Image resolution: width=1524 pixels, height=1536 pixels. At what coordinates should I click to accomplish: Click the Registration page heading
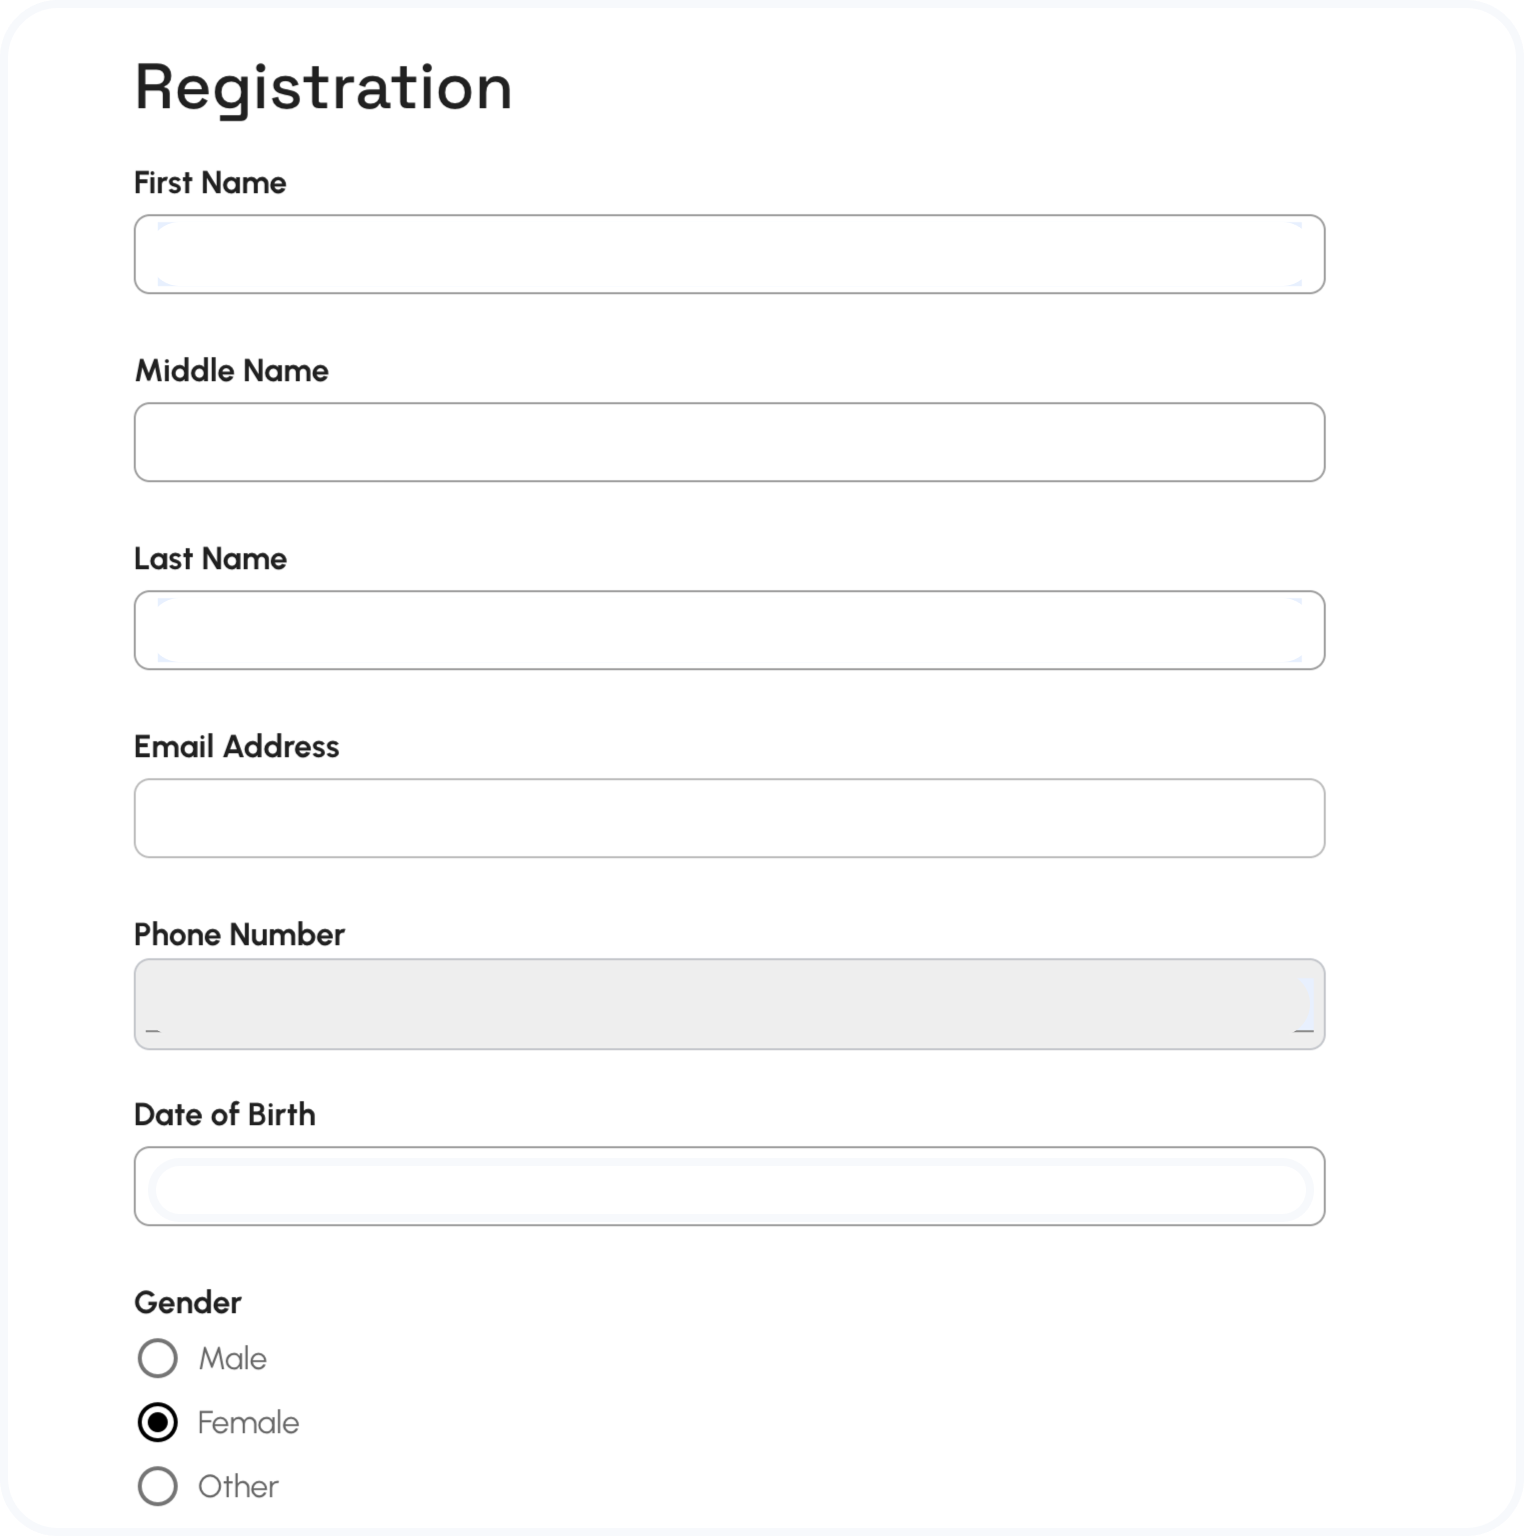[x=323, y=87]
